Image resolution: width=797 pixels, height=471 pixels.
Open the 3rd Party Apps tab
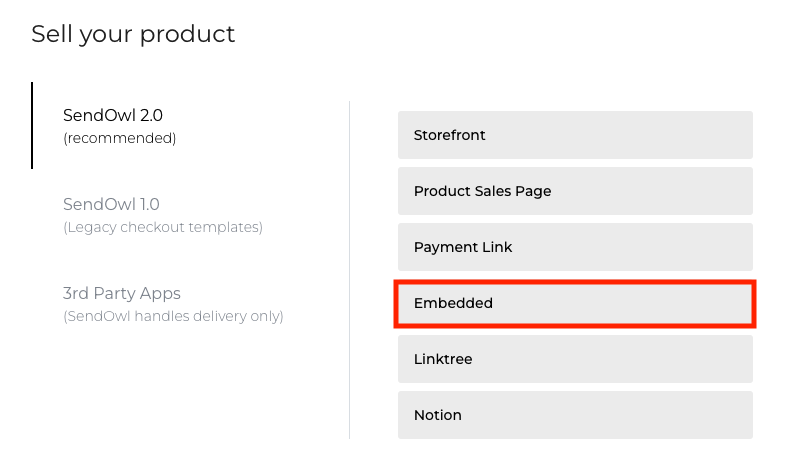pos(122,294)
